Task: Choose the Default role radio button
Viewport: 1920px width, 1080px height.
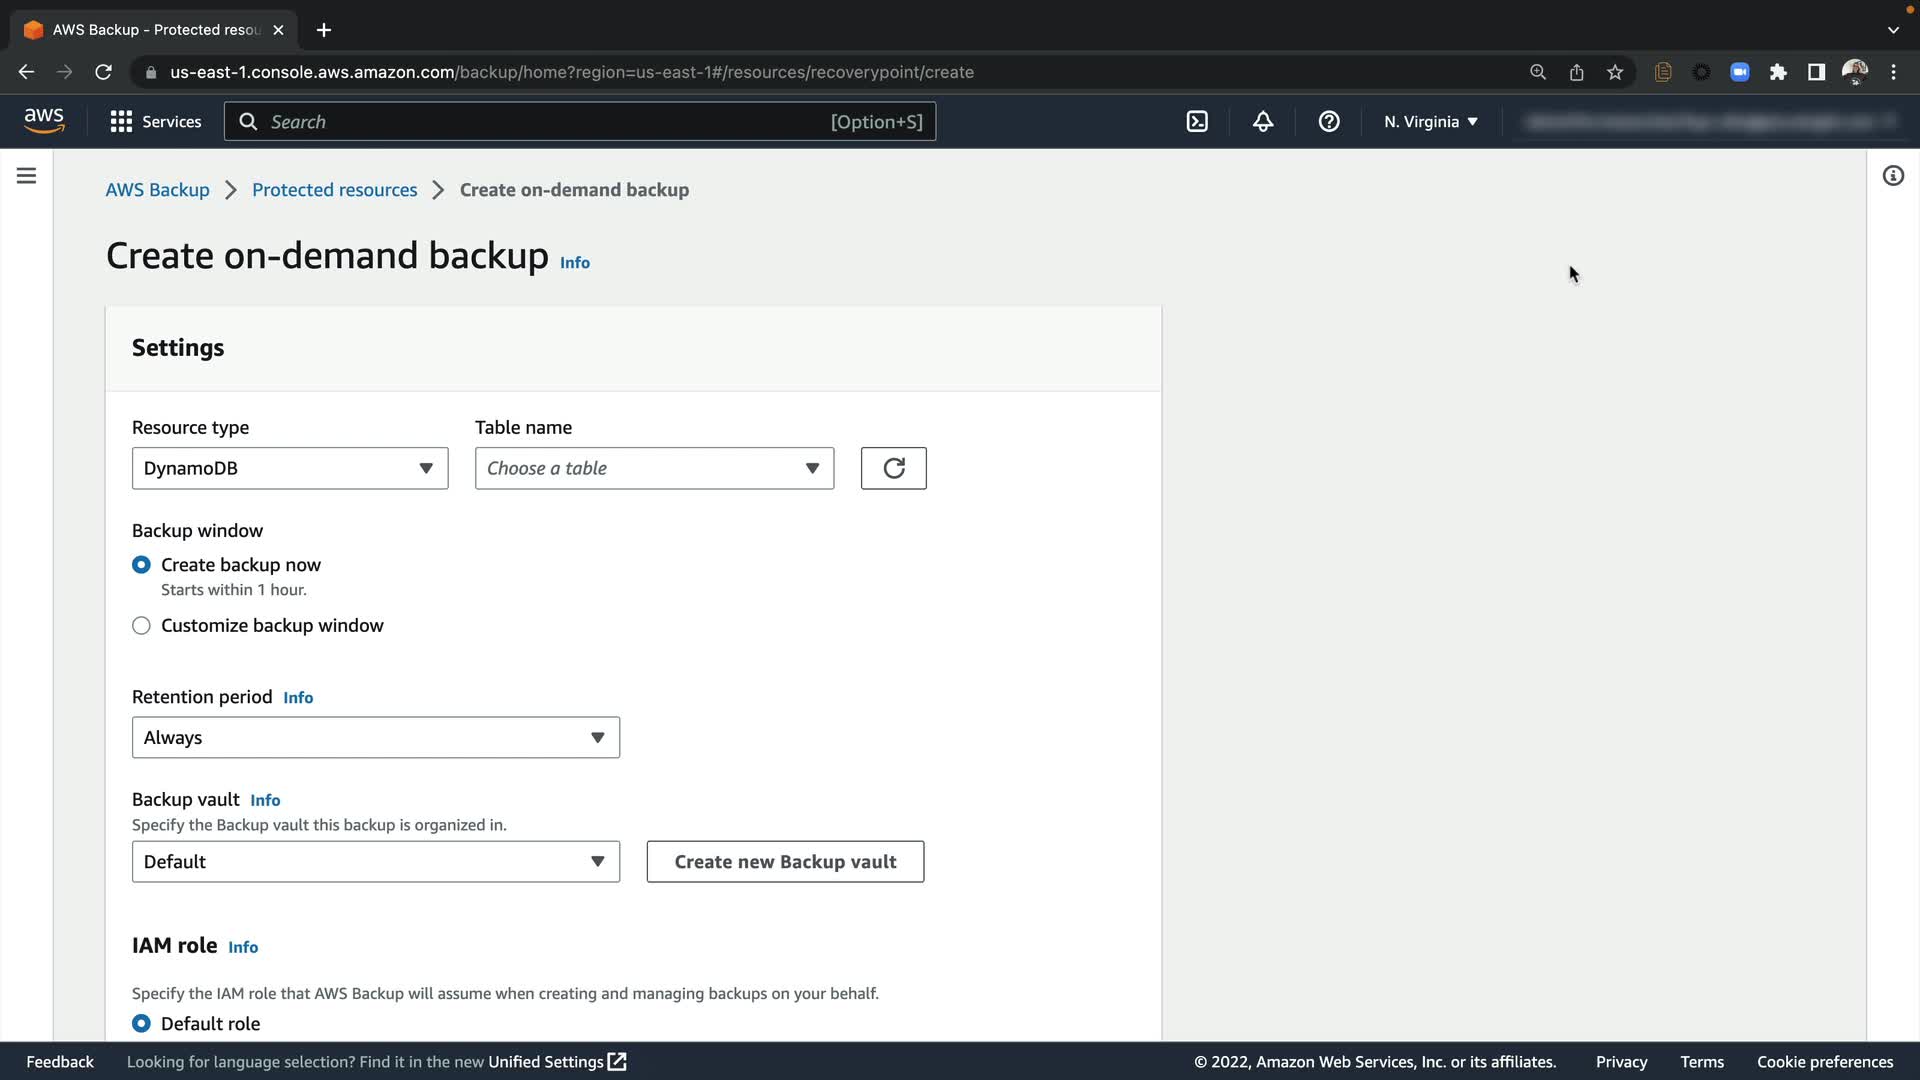Action: pyautogui.click(x=142, y=1023)
